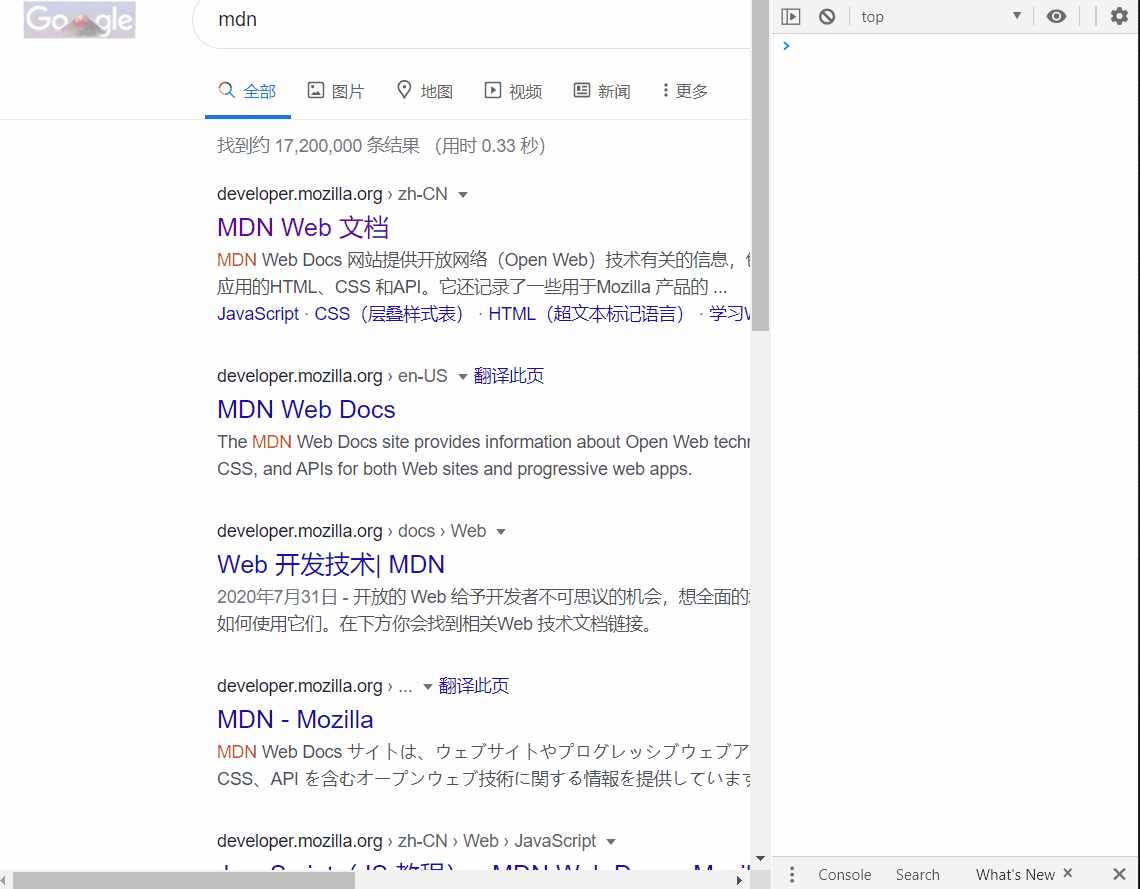Expand the docs › Web result options arrow
This screenshot has height=889, width=1140.
(501, 532)
